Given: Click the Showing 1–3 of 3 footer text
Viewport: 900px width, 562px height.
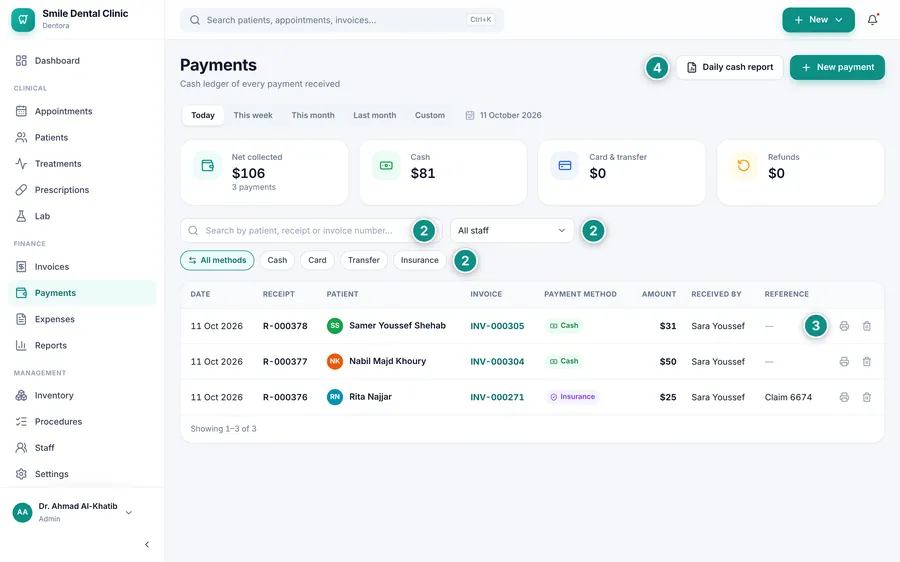Looking at the screenshot, I should coord(223,429).
